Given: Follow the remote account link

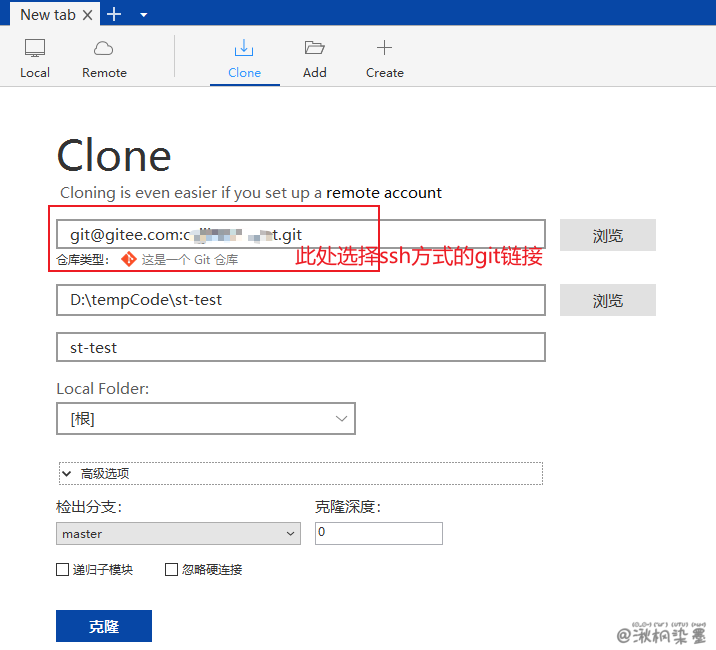Looking at the screenshot, I should coord(384,192).
